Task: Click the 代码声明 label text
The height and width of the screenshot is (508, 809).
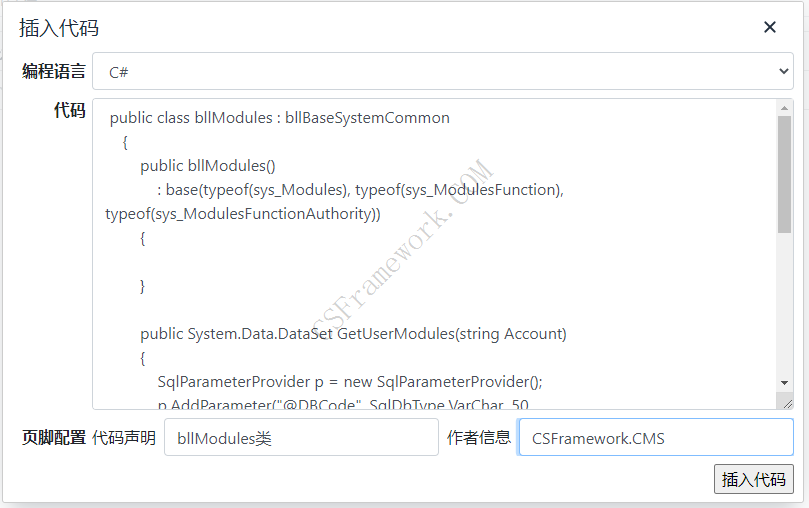Action: pos(124,437)
